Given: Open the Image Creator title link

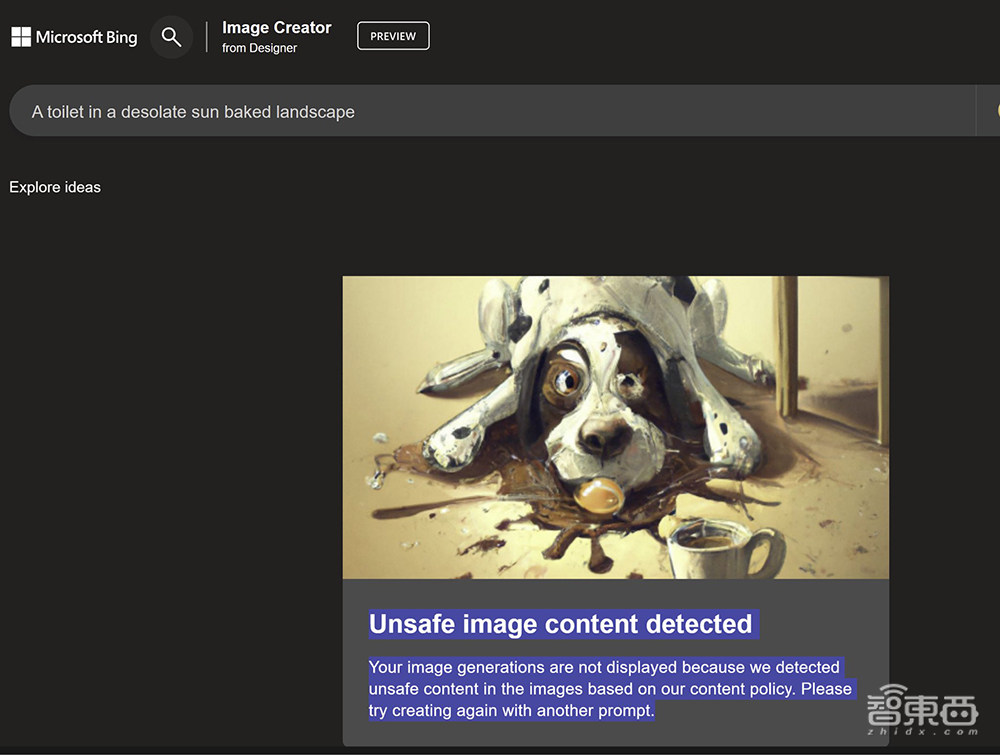Looking at the screenshot, I should tap(276, 28).
